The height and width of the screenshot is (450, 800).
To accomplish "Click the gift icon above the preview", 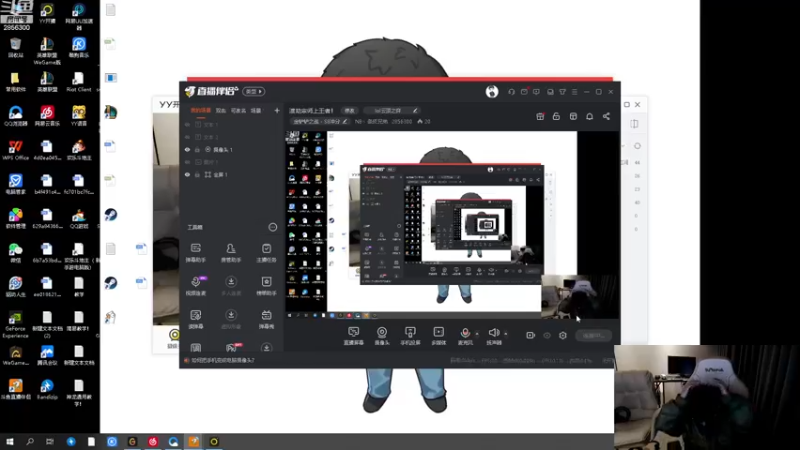I will pos(540,116).
